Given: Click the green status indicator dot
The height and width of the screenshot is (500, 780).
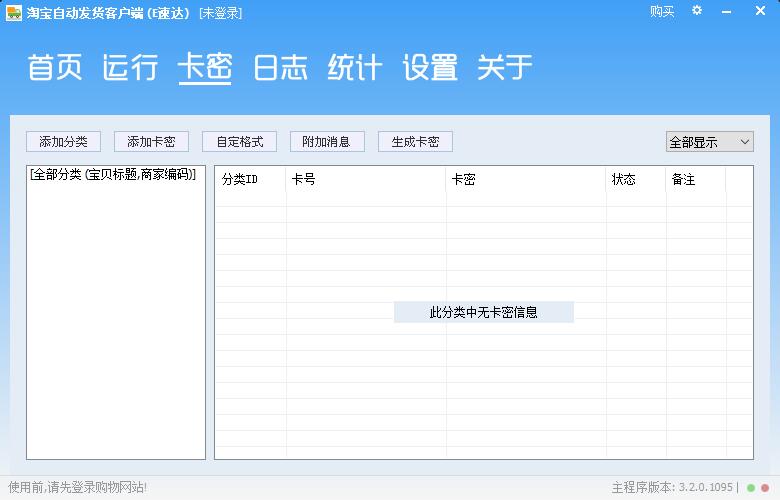Looking at the screenshot, I should click(751, 488).
